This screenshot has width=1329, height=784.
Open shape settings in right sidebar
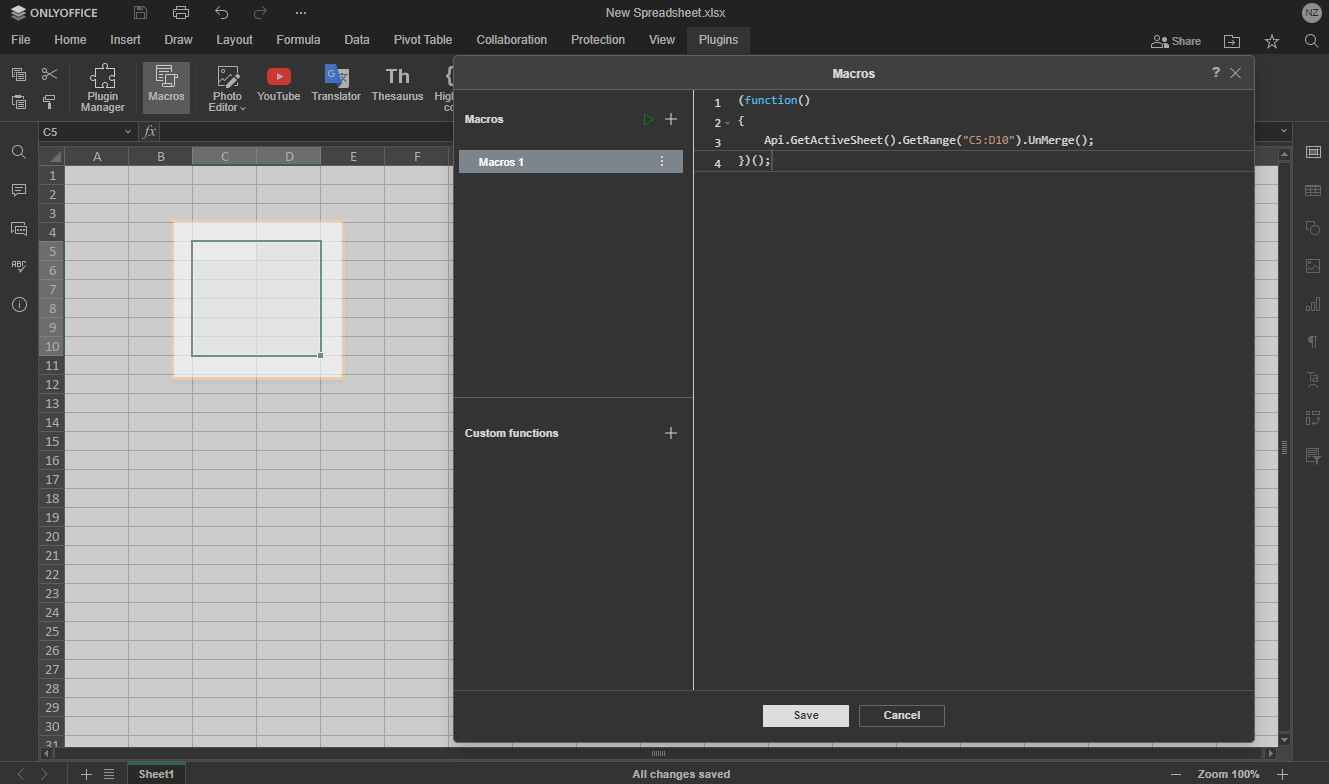(x=1313, y=228)
